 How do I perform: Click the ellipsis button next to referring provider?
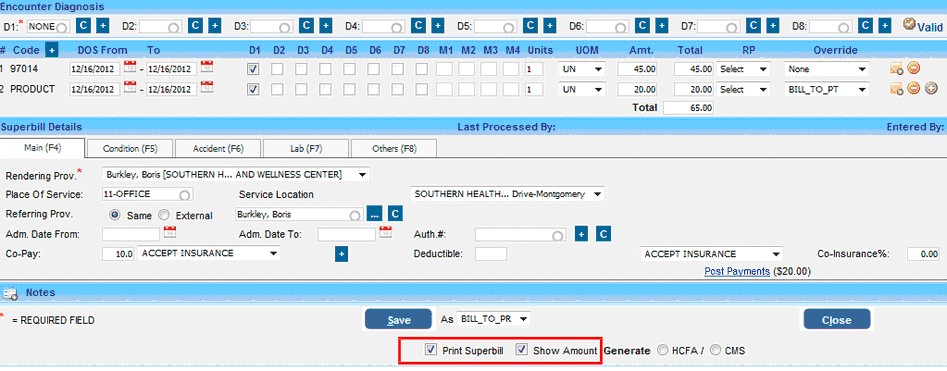tap(375, 214)
